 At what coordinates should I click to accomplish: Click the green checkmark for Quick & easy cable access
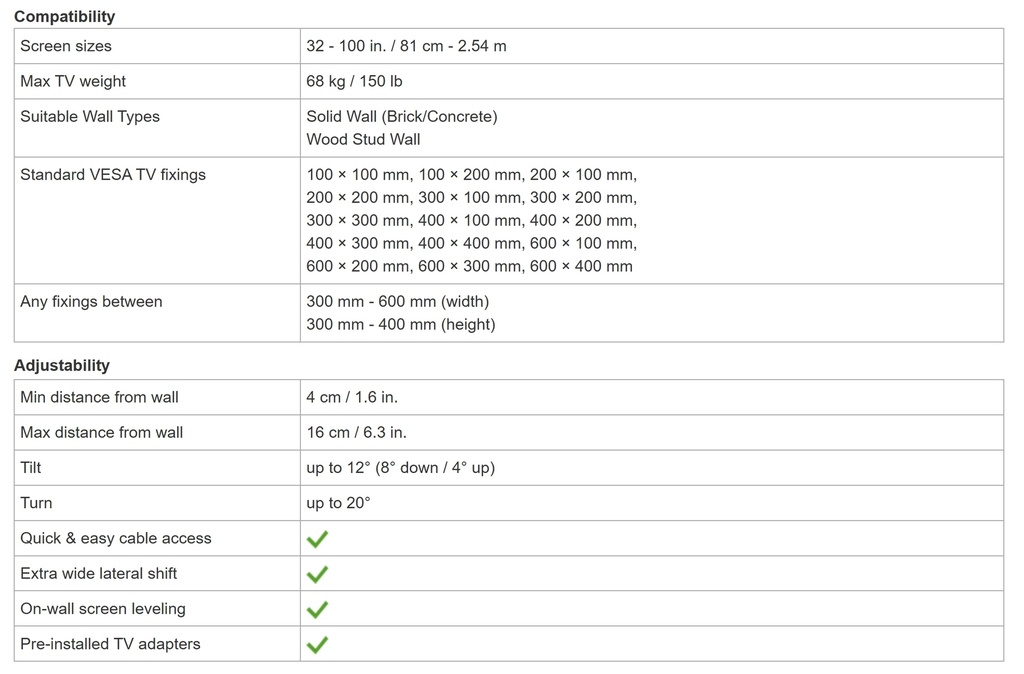click(317, 539)
